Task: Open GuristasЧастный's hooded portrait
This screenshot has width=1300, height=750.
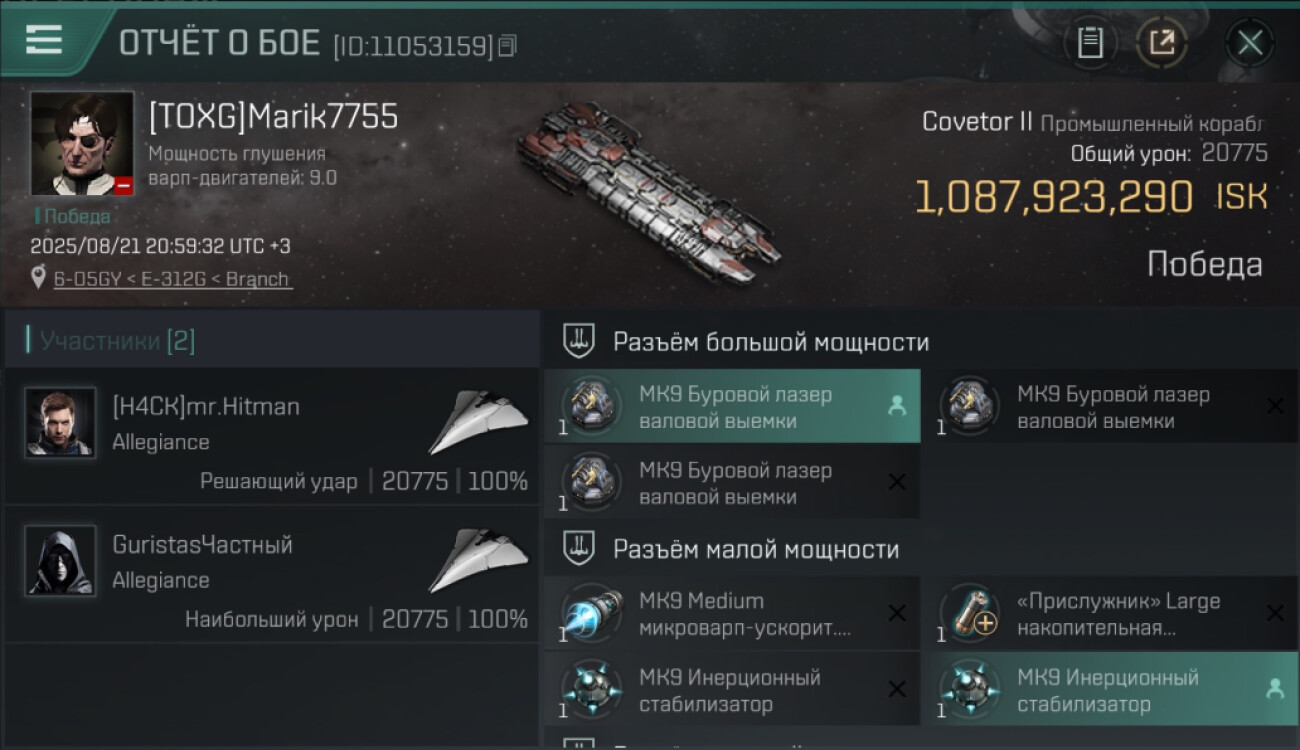Action: (60, 560)
